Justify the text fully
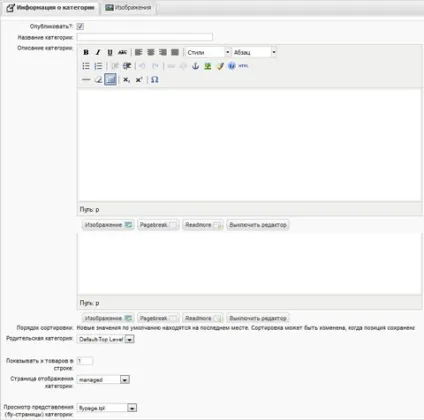 coord(175,52)
